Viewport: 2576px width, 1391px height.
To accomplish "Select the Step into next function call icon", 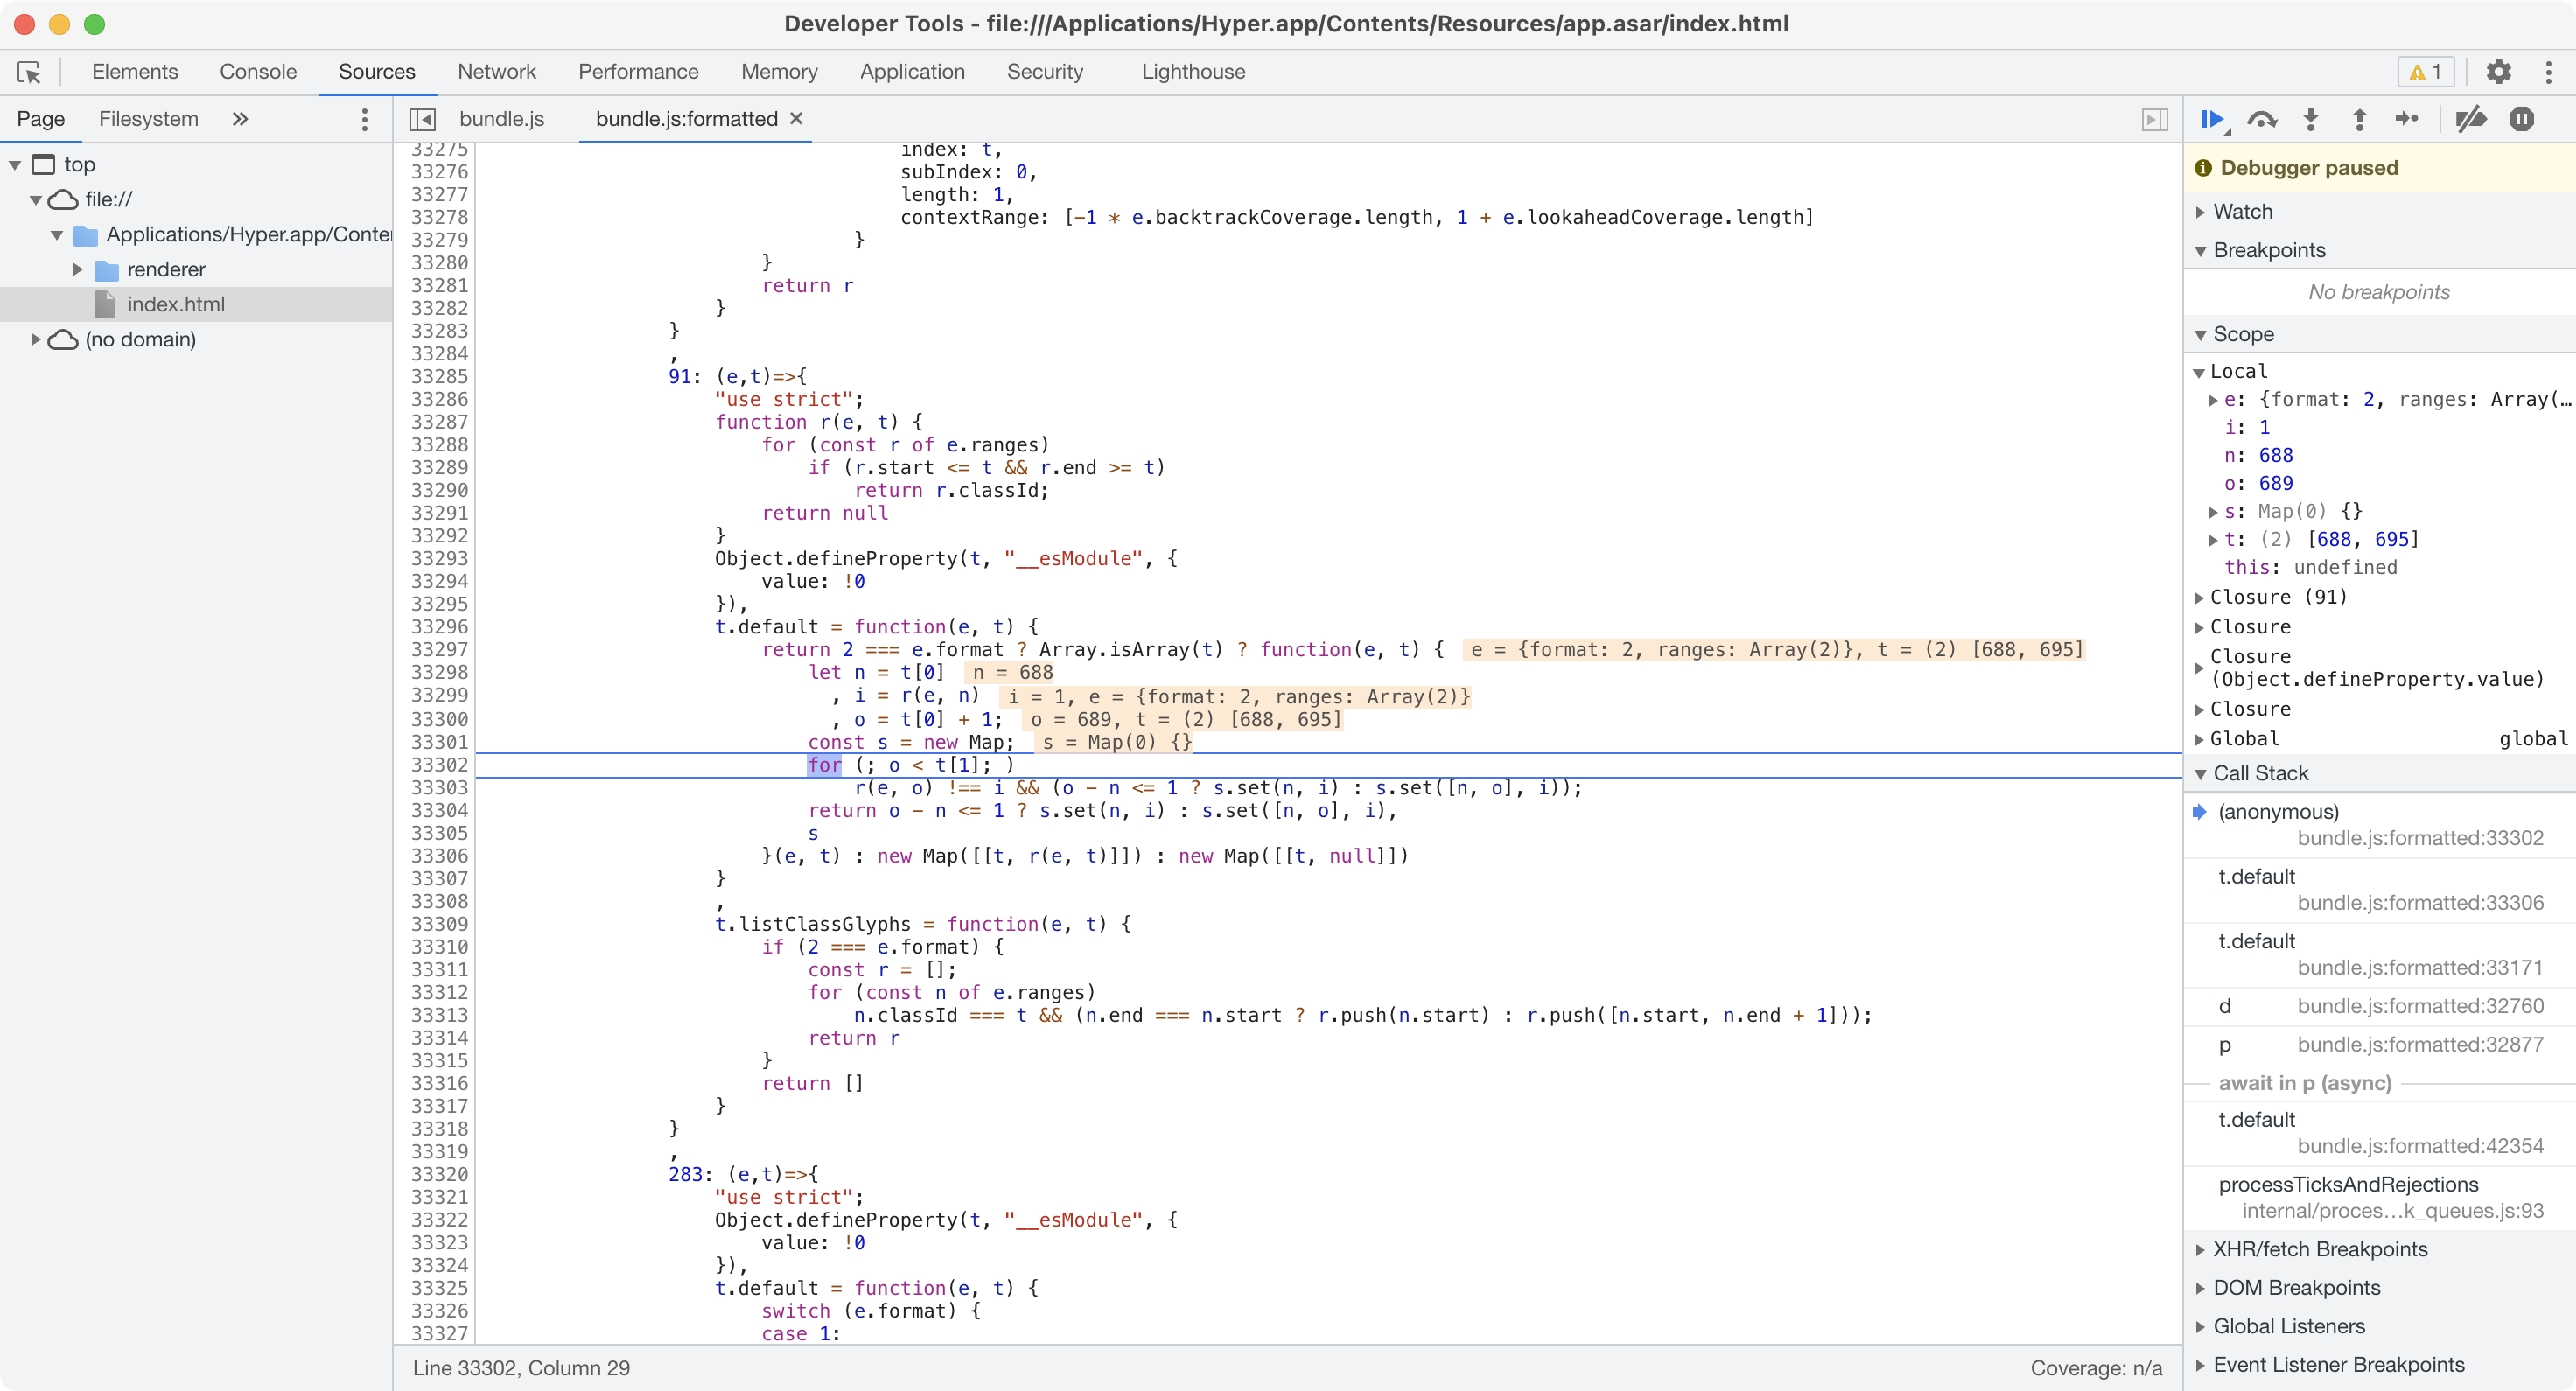I will click(2310, 119).
